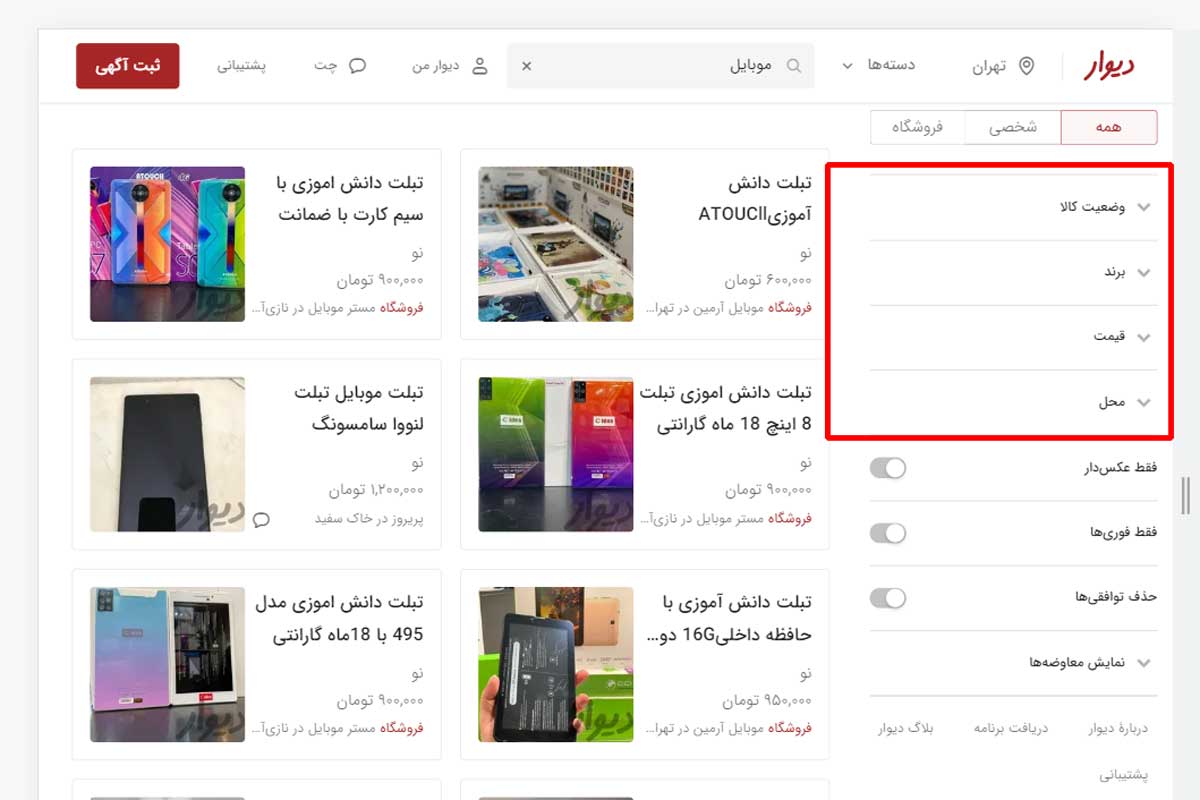Click the ۱,۲۰۰,۰۰۰ تومان price
Image resolution: width=1200 pixels, height=800 pixels.
[x=376, y=491]
